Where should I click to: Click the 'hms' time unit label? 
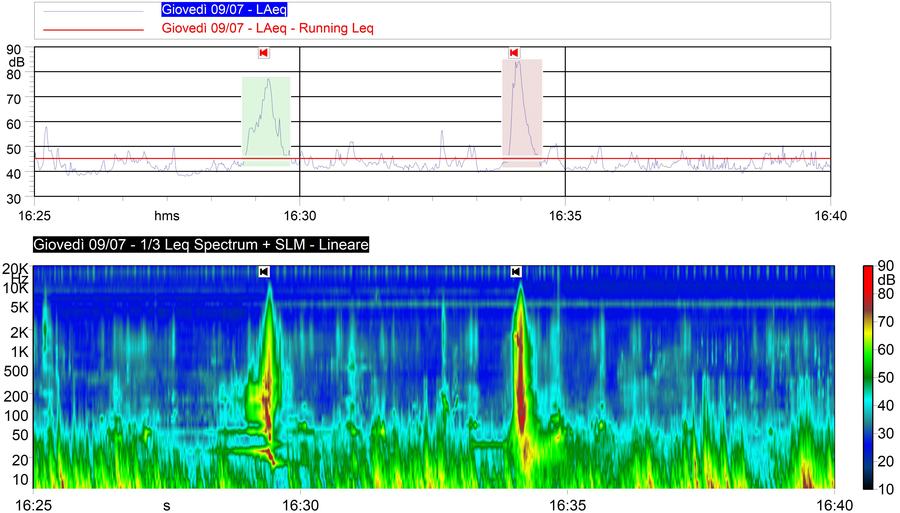[166, 216]
